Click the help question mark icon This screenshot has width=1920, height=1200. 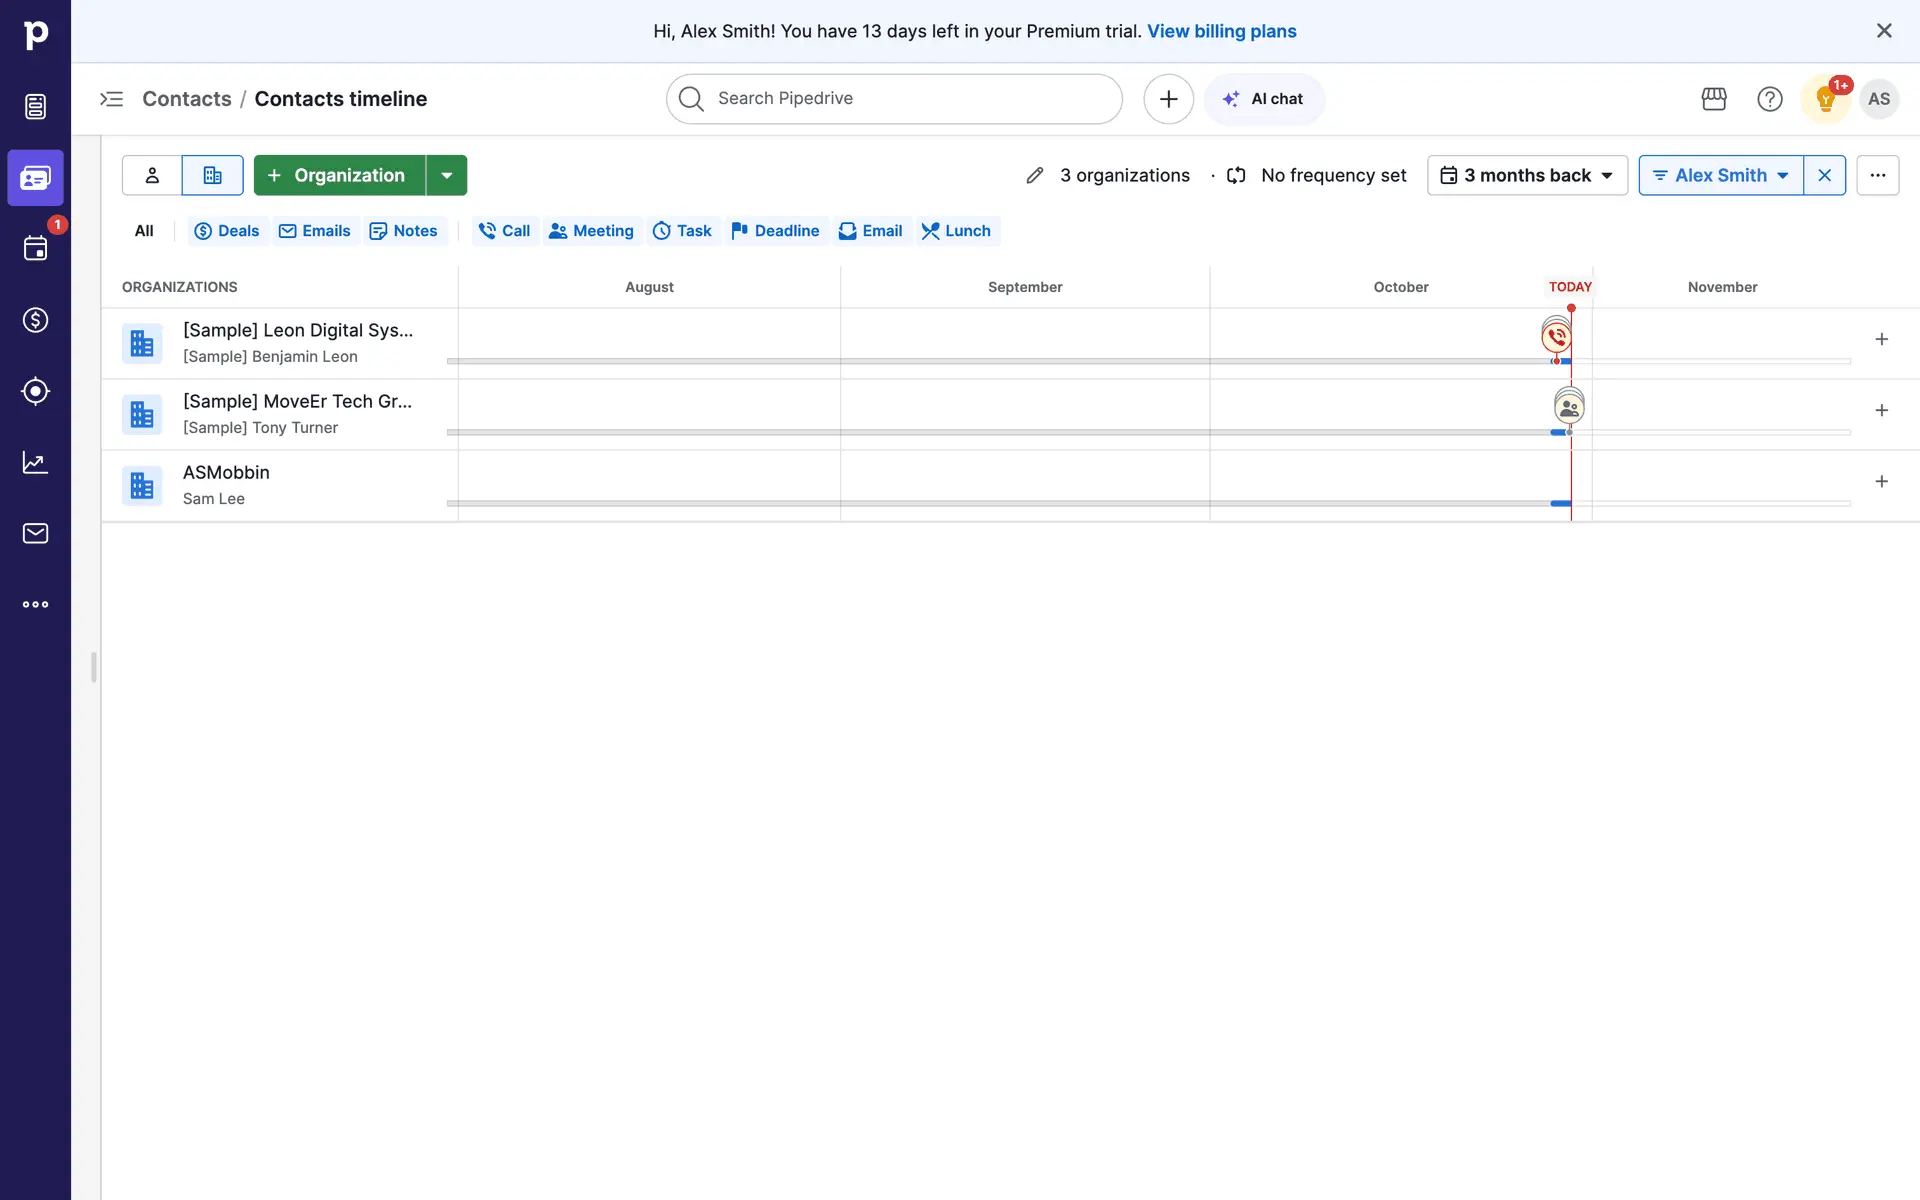point(1770,99)
